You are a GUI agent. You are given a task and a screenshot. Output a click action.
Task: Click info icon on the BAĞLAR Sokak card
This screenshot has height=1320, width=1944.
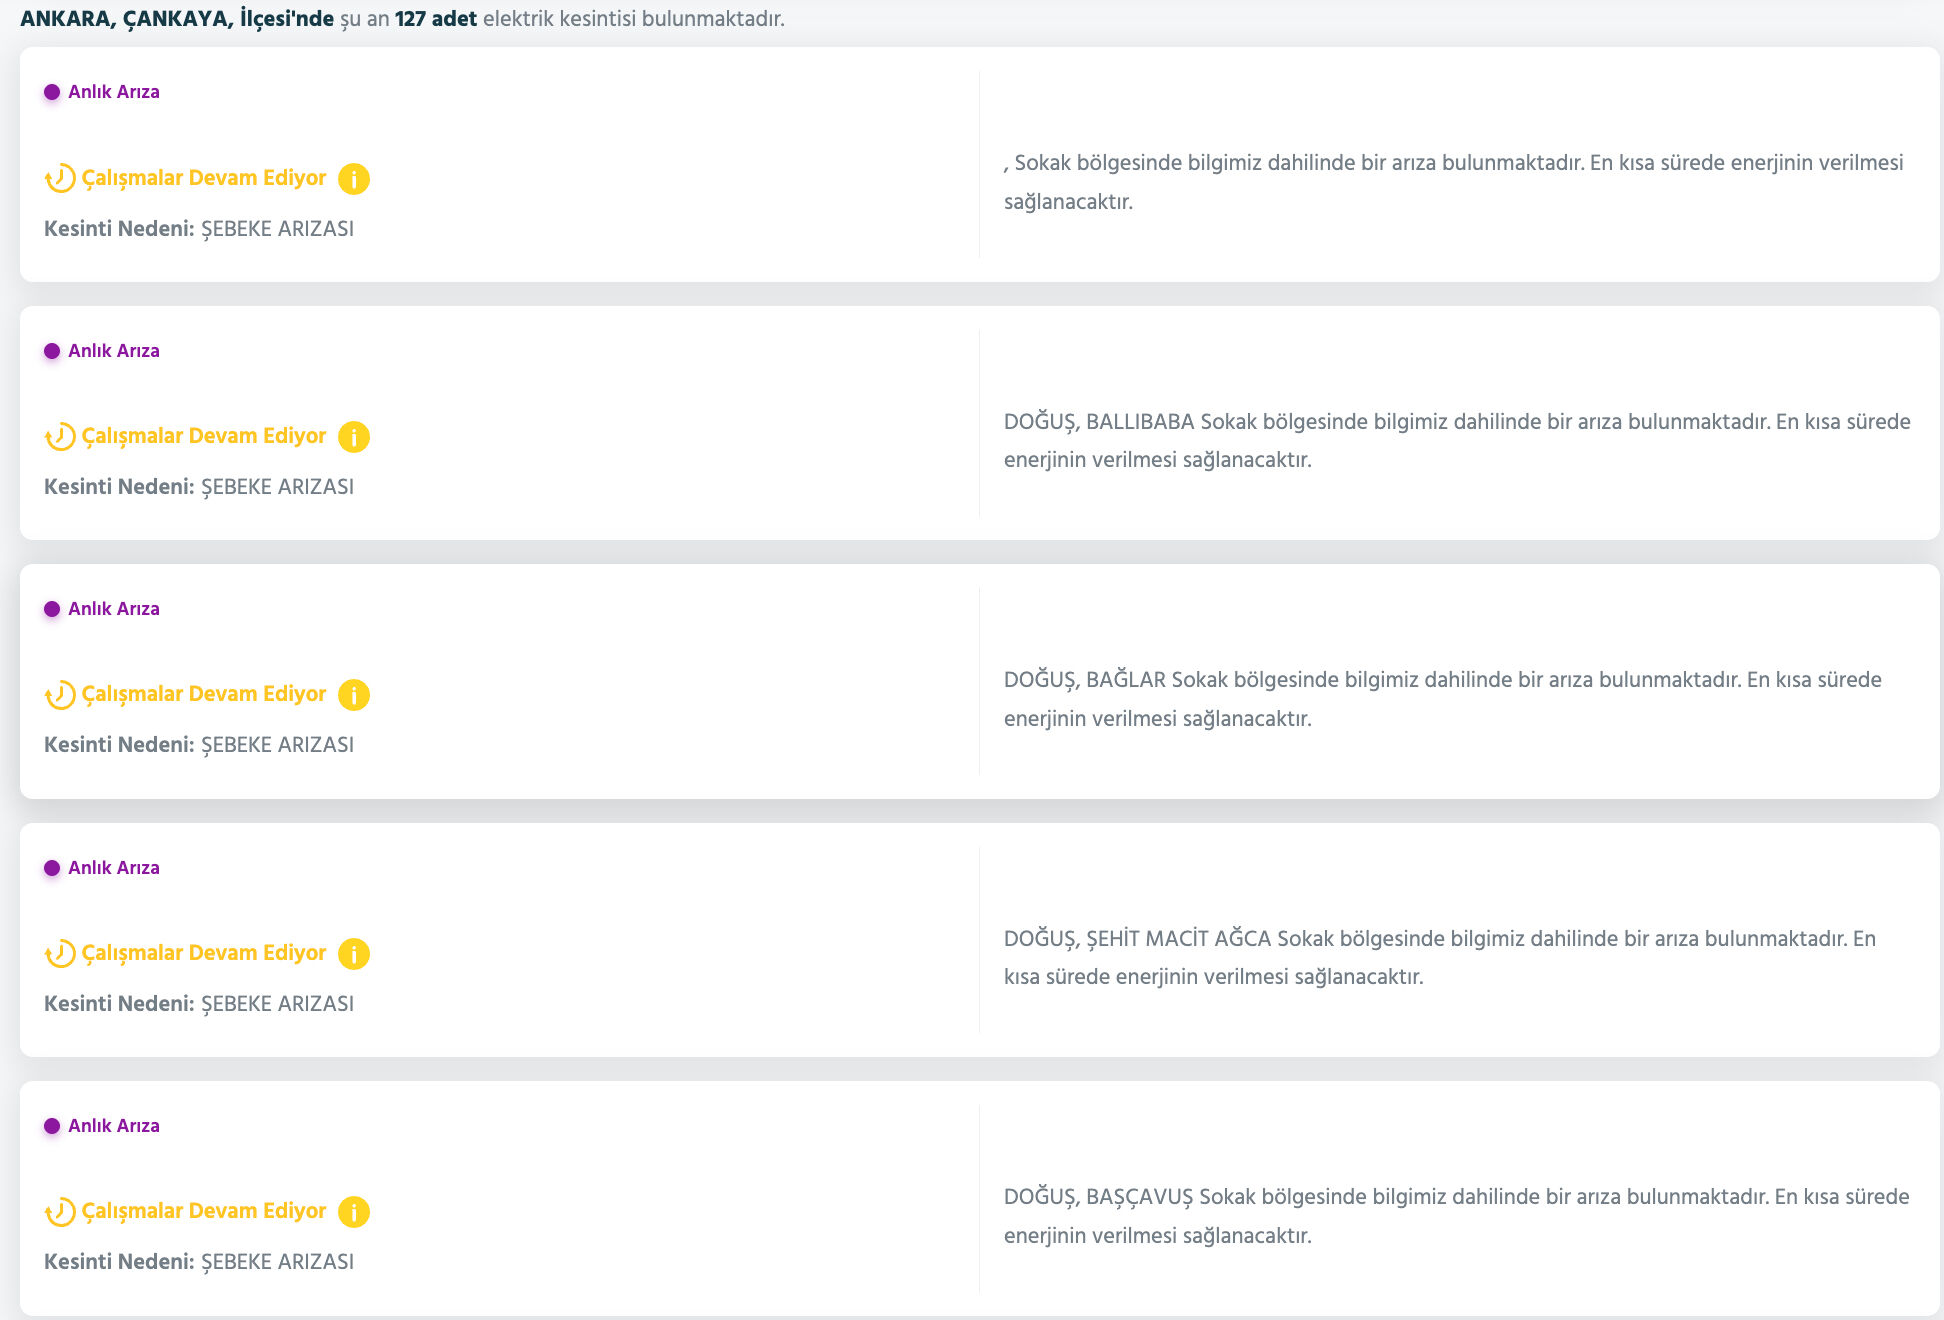pos(354,695)
